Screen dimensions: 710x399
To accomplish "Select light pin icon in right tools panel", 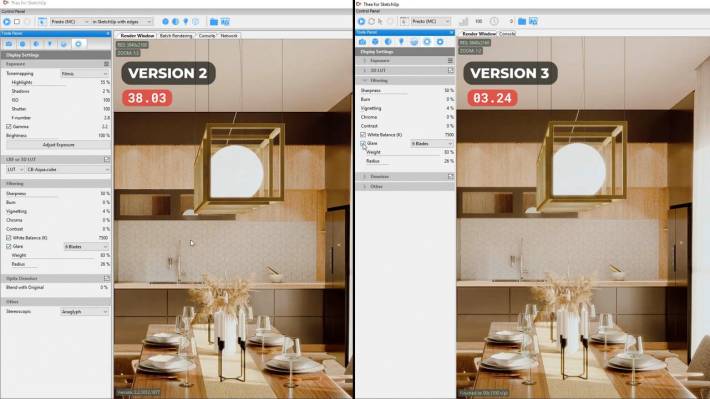I will (401, 42).
